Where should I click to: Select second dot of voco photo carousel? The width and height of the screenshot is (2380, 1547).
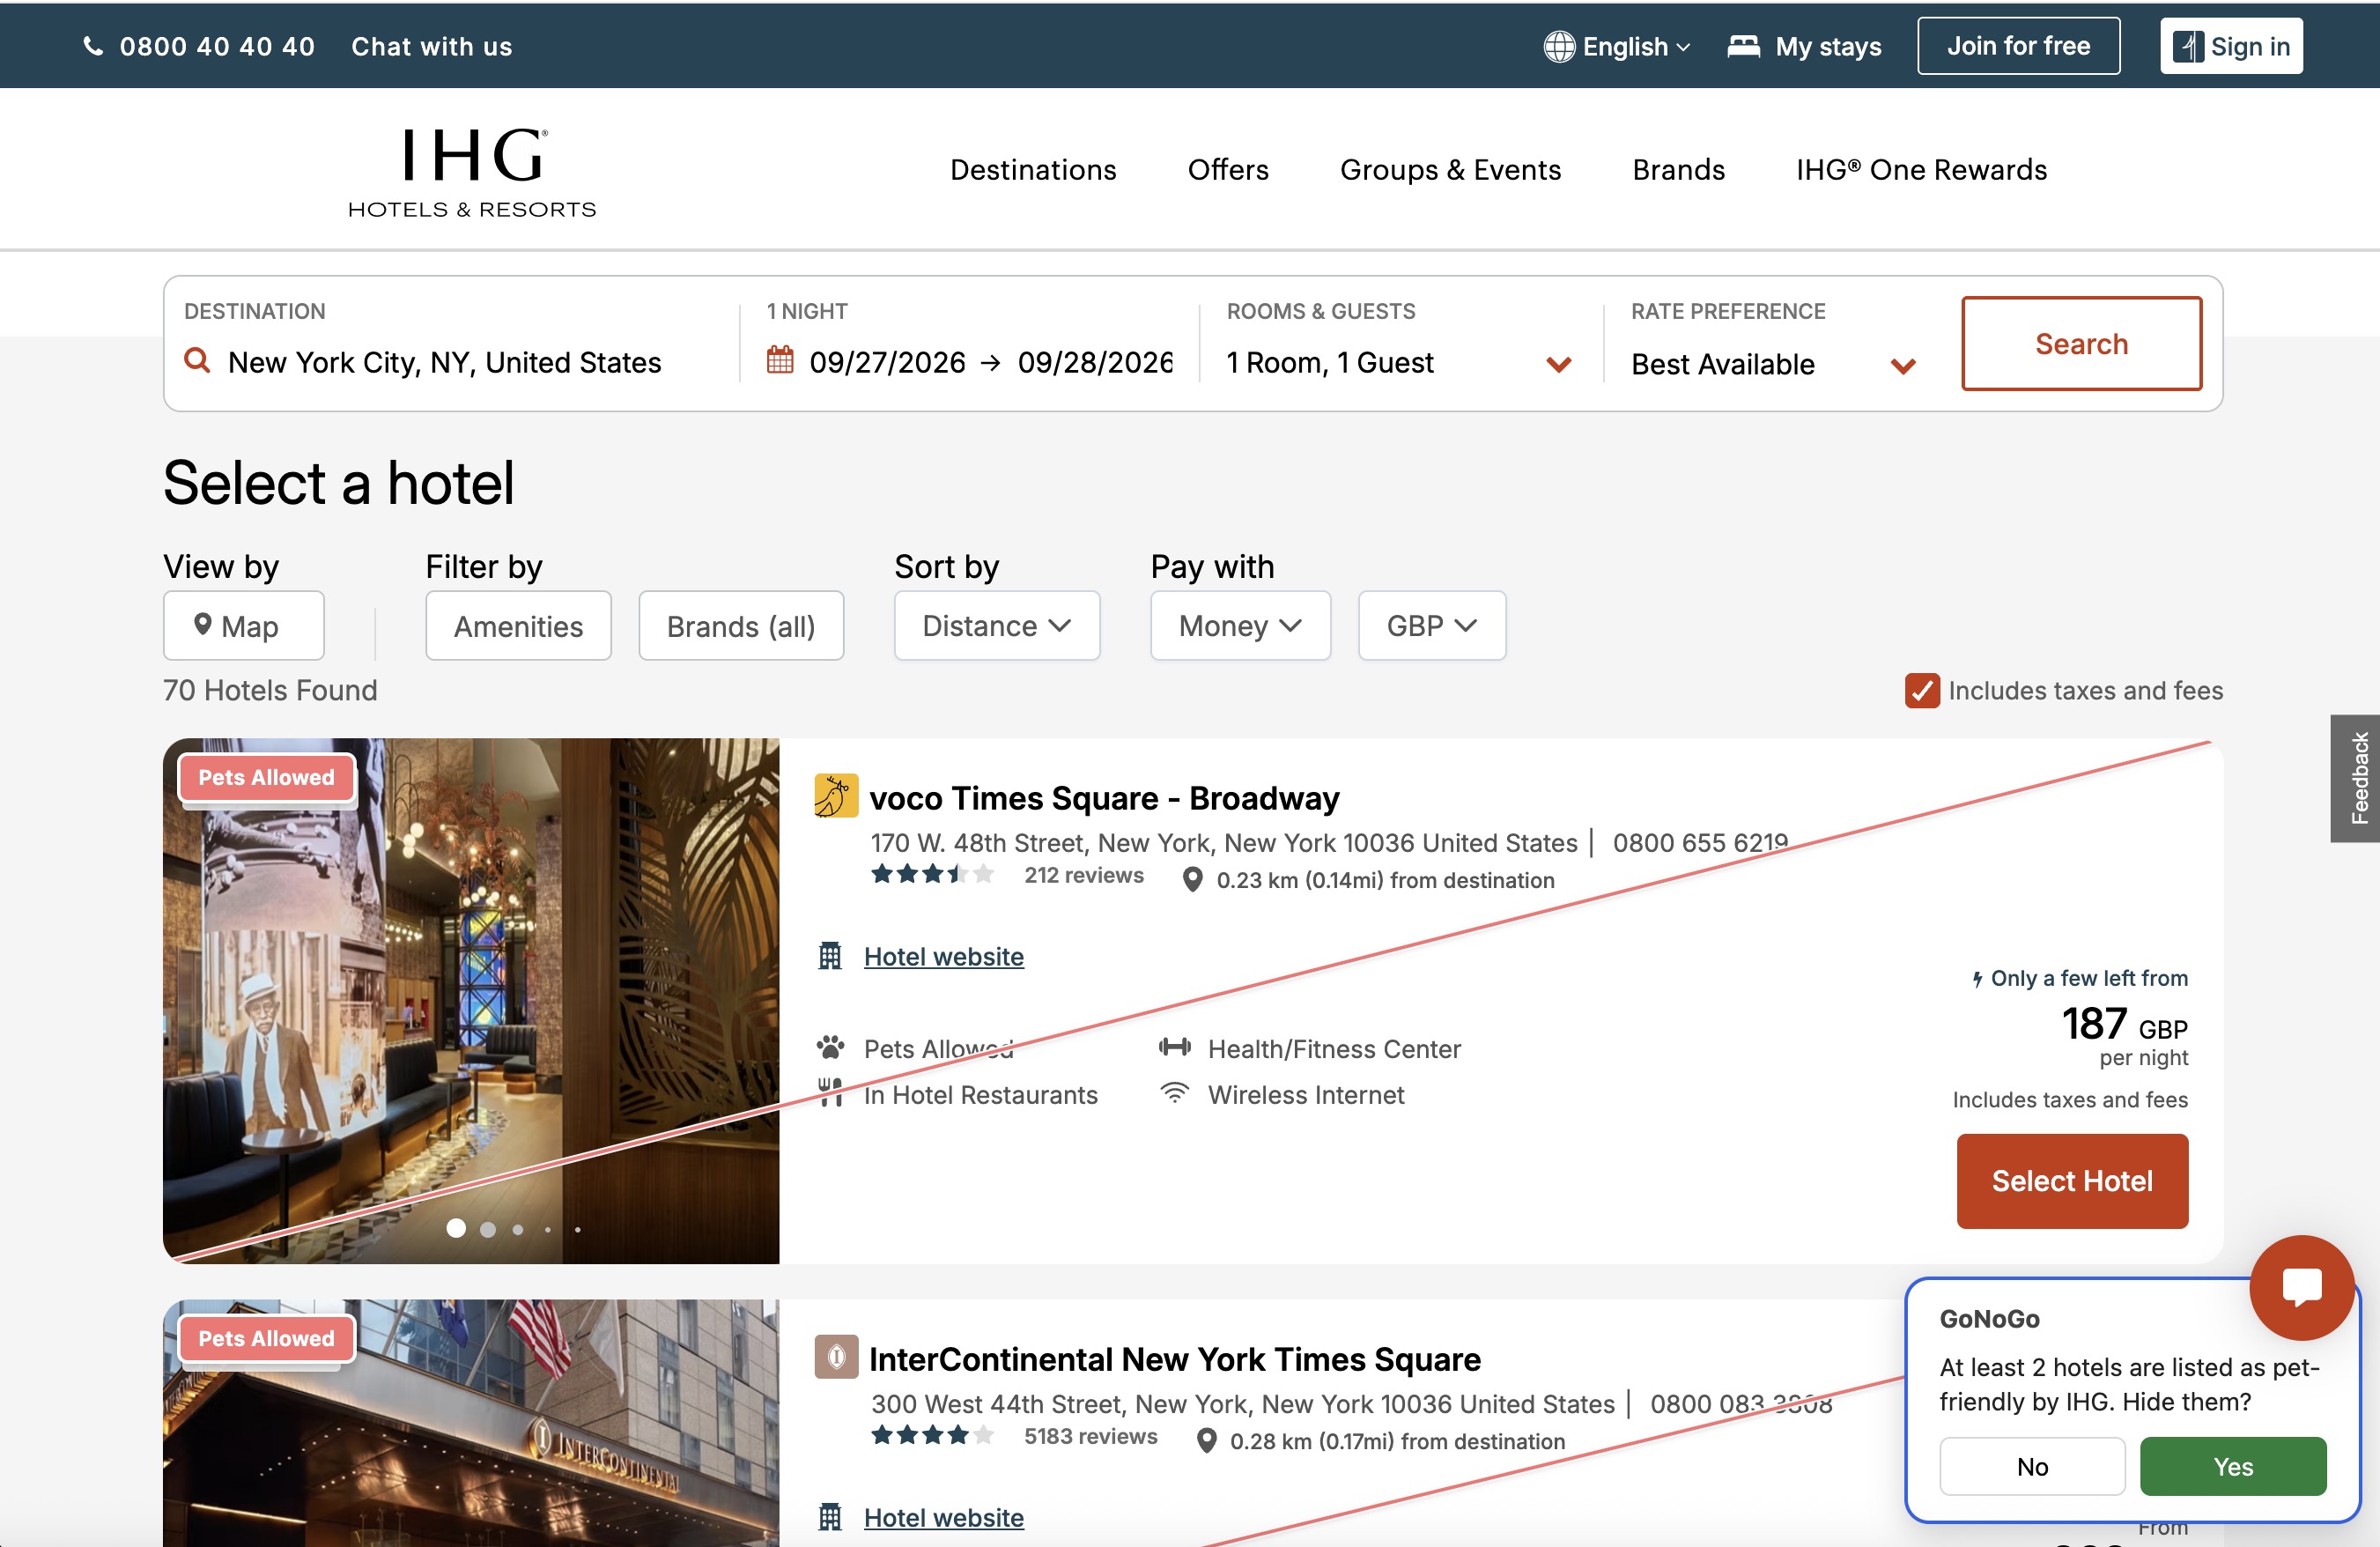tap(488, 1229)
